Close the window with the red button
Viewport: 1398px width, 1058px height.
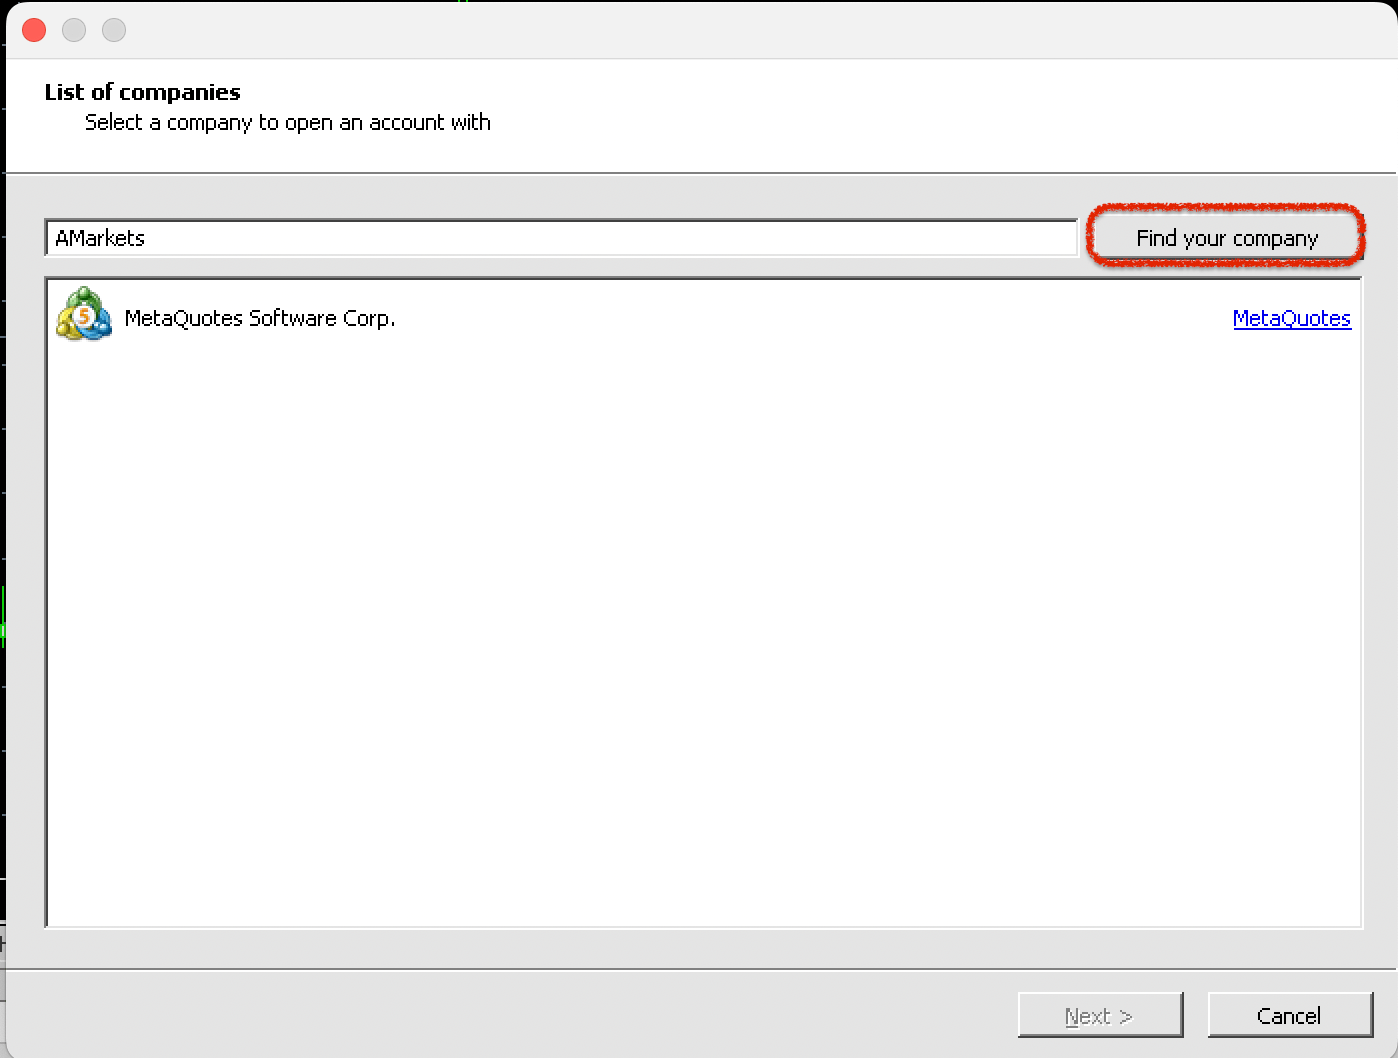click(x=34, y=30)
